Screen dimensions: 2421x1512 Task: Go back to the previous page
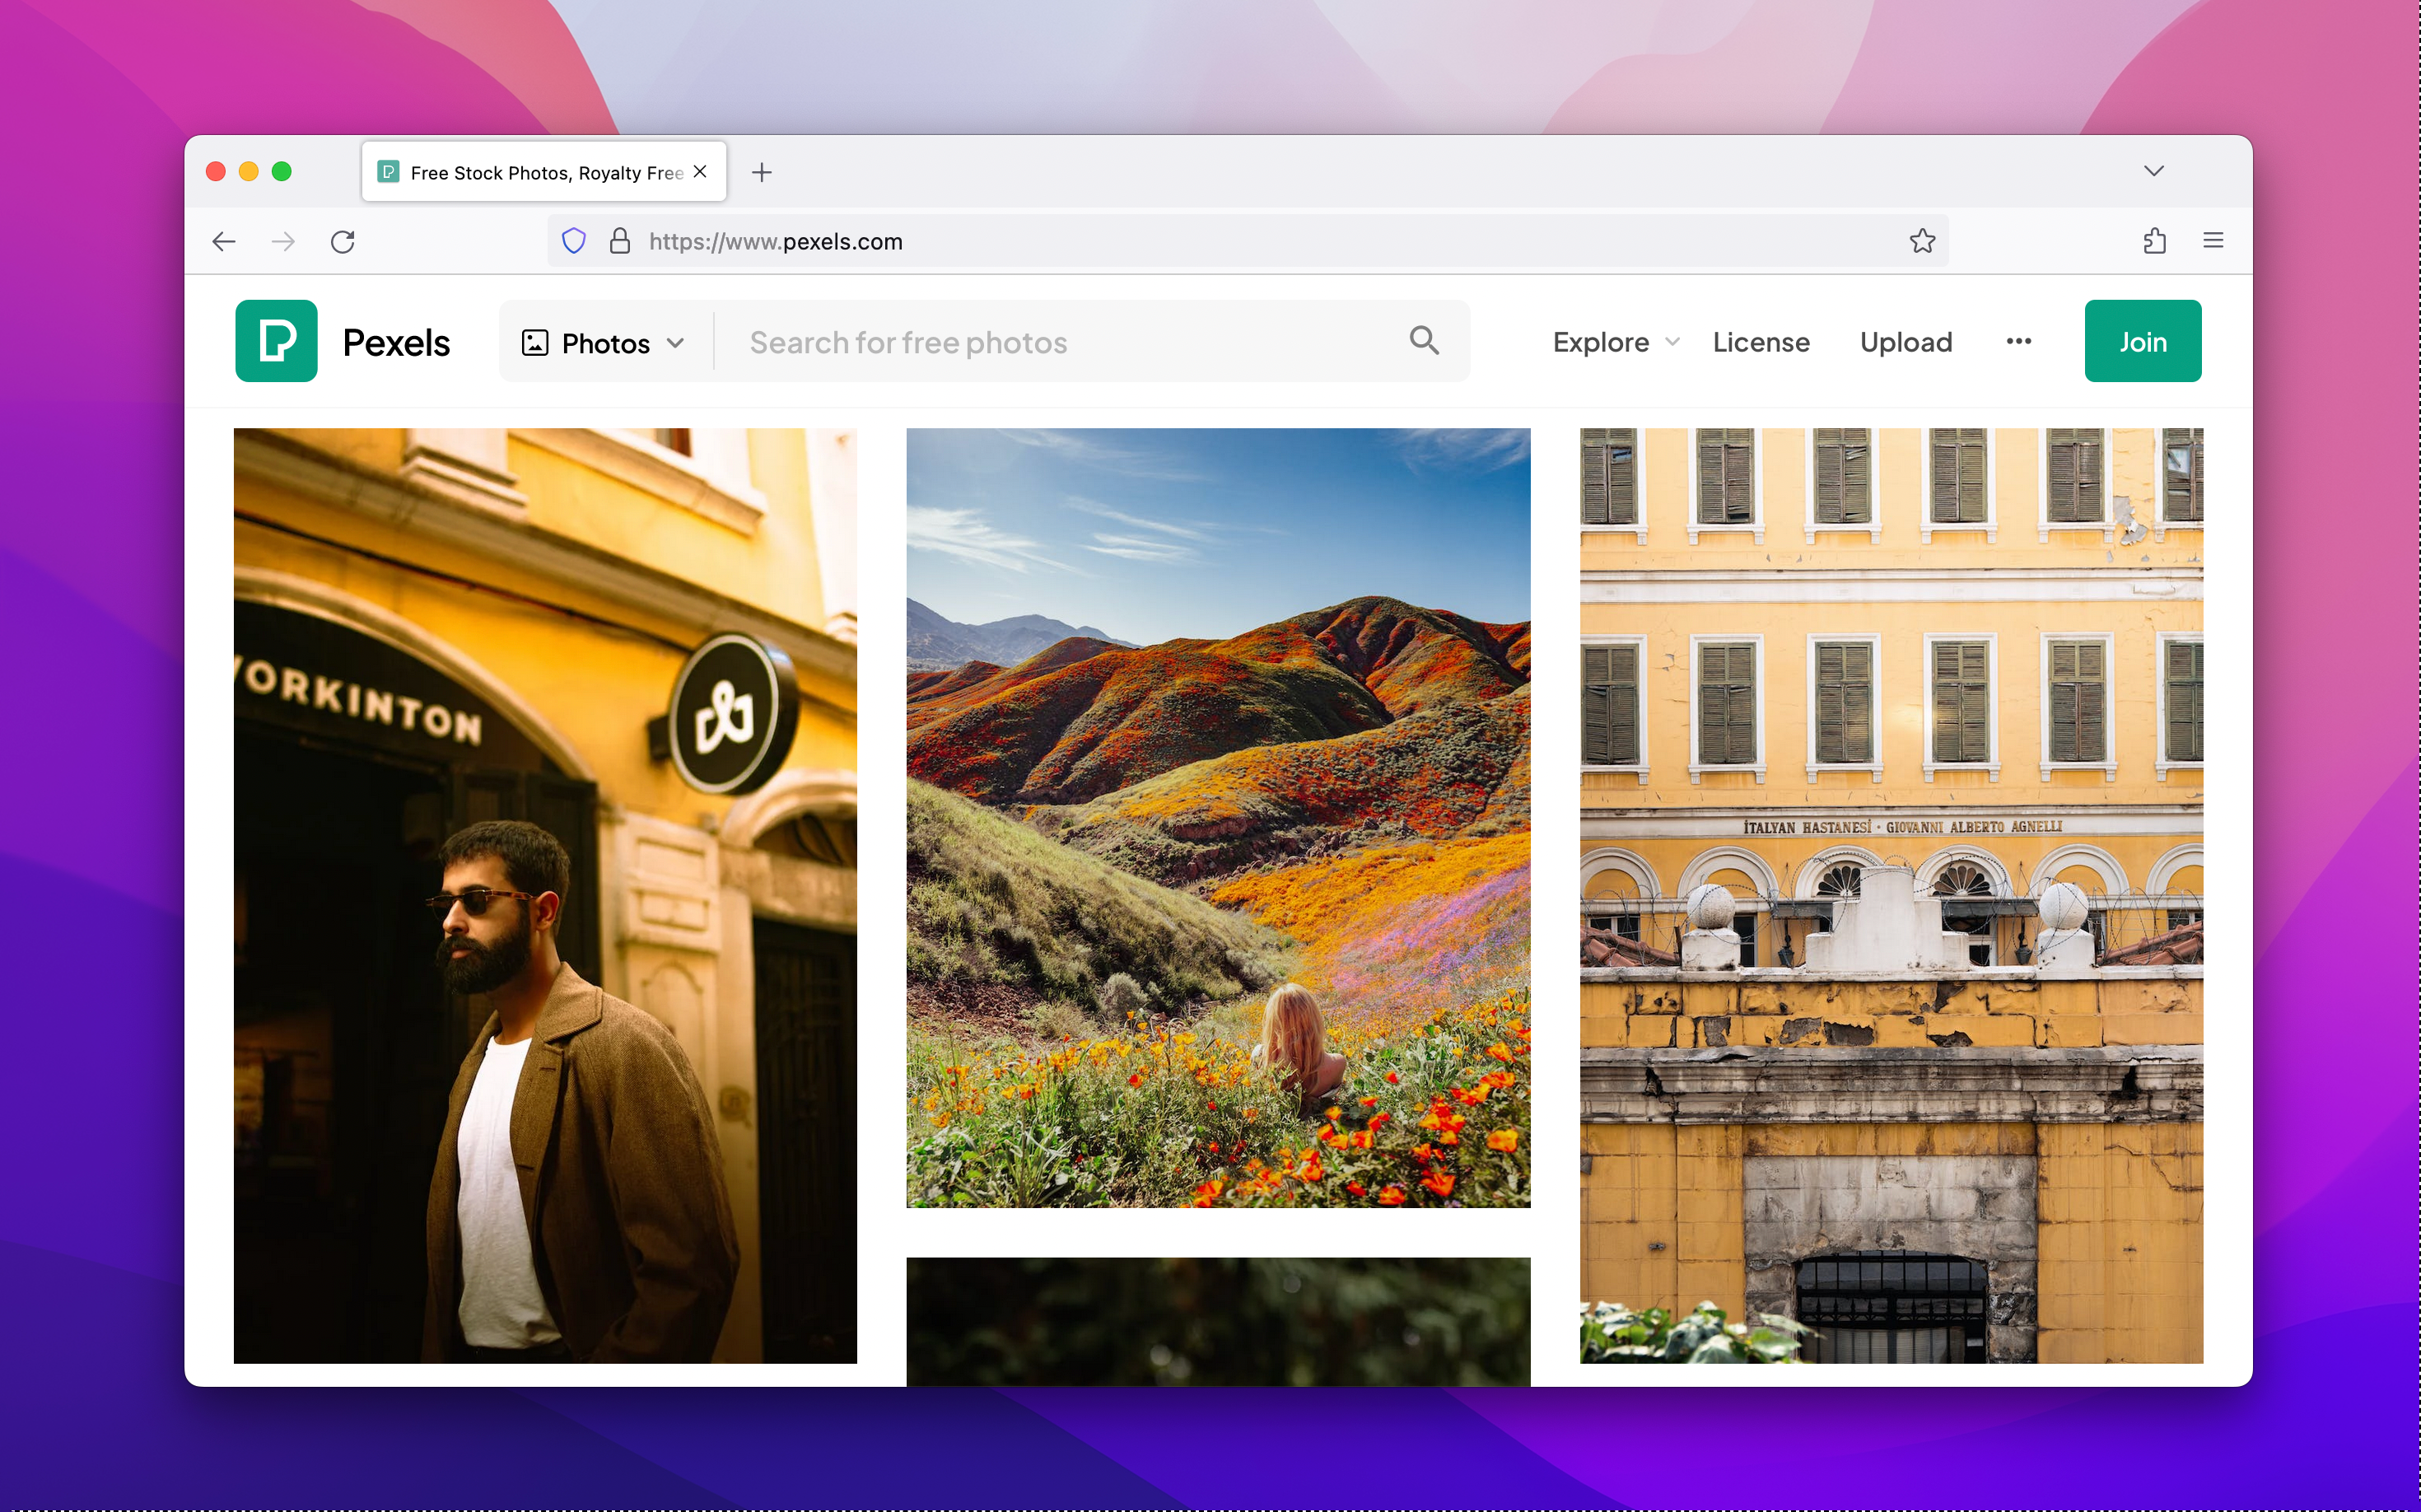coord(224,241)
